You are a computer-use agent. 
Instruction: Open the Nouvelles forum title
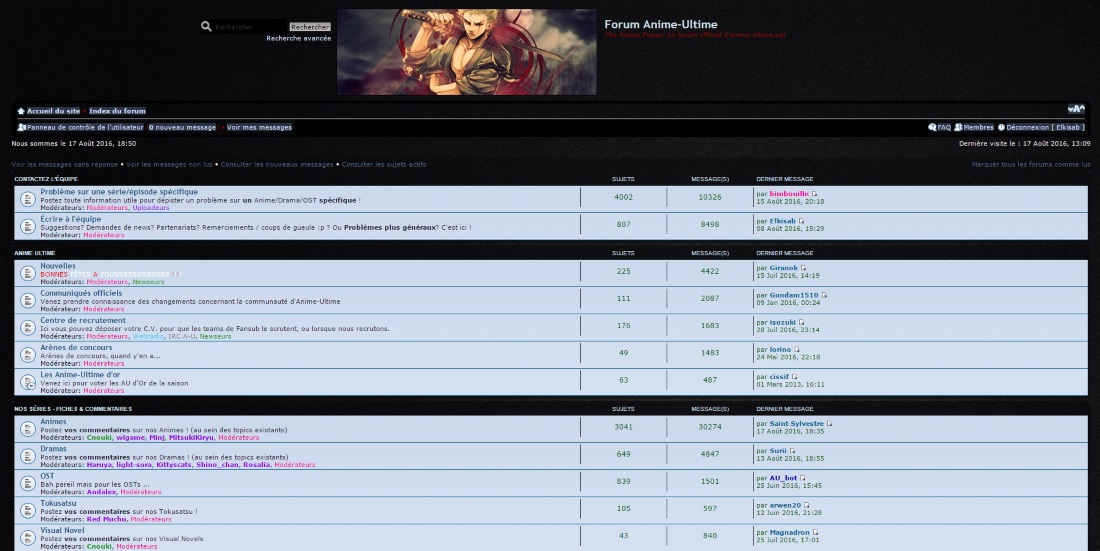(x=58, y=266)
